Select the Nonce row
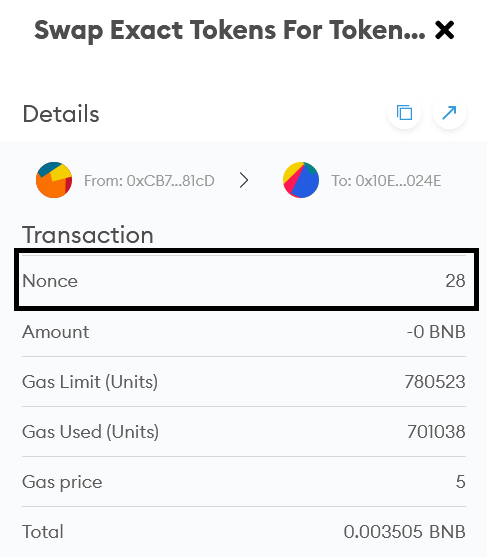Image resolution: width=487 pixels, height=557 pixels. pyautogui.click(x=246, y=280)
